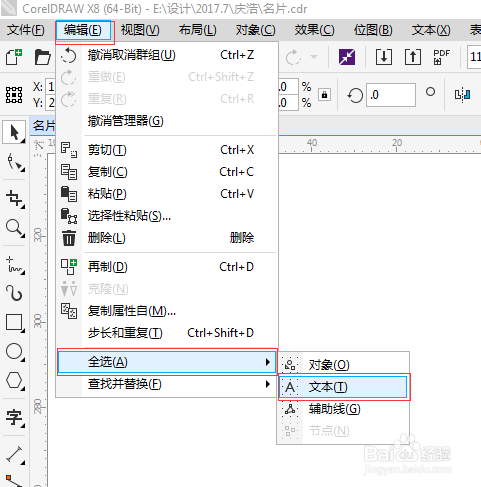481x487 pixels.
Task: Select 辅助线(G) in submenu
Action: coord(343,409)
